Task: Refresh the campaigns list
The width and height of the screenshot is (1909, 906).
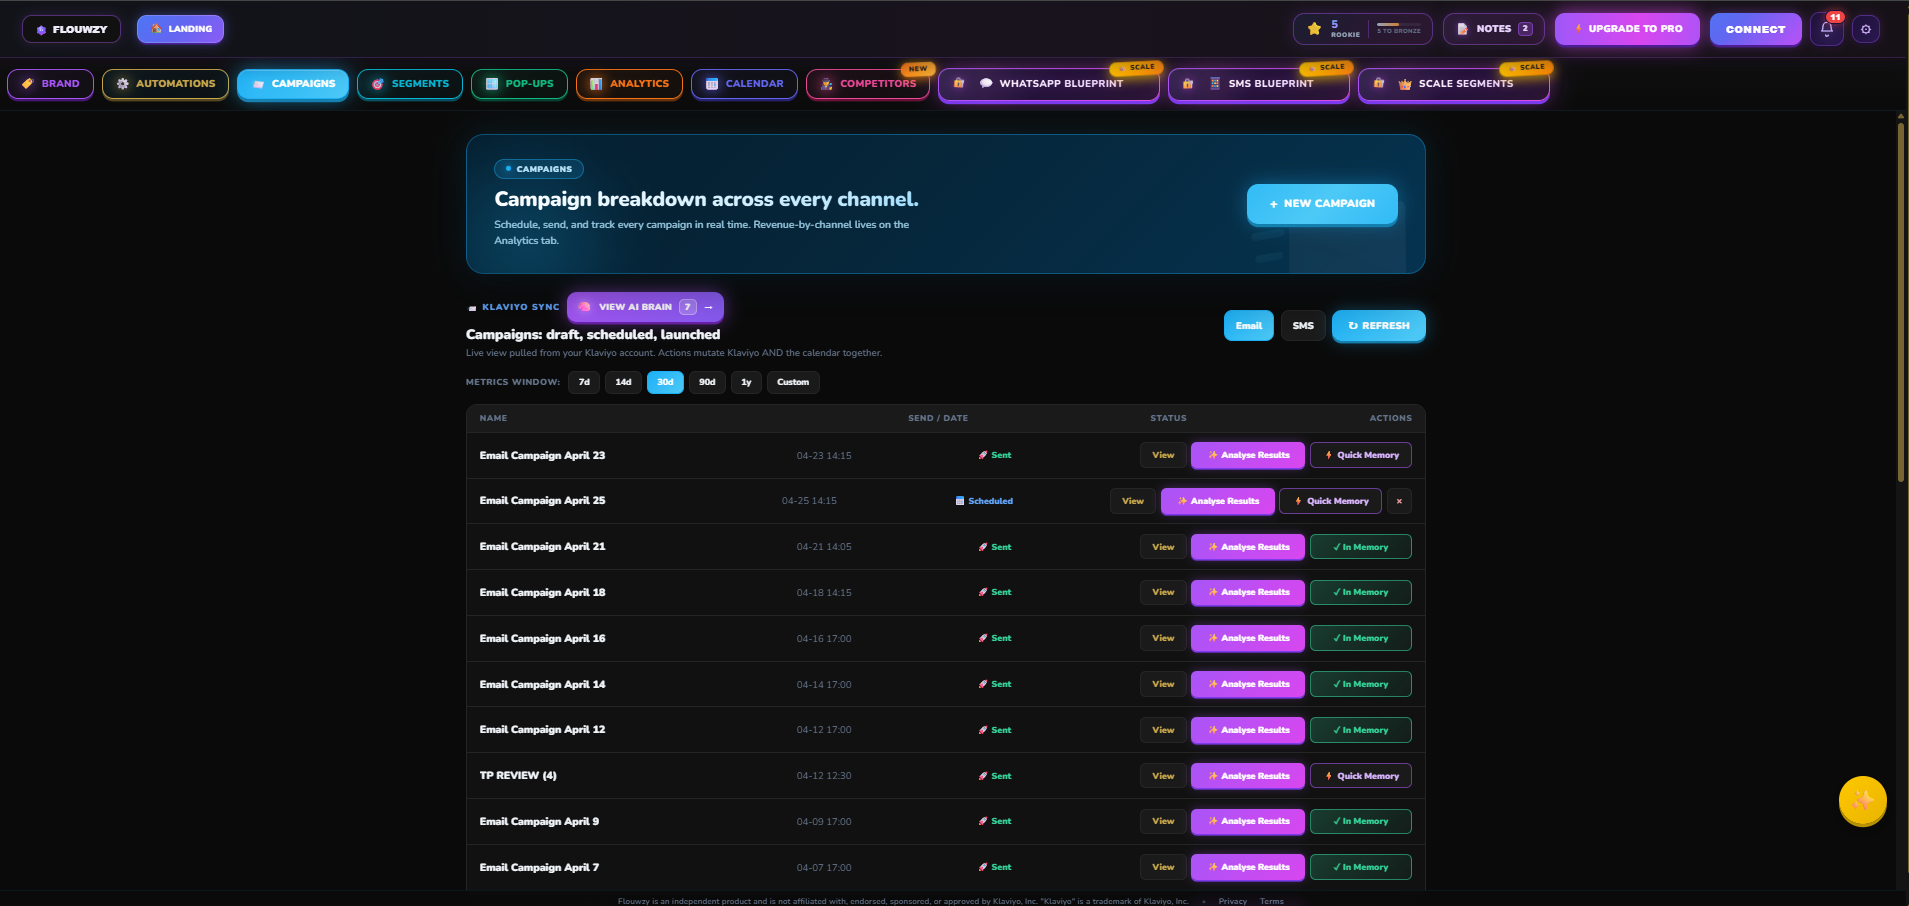Action: click(x=1378, y=325)
